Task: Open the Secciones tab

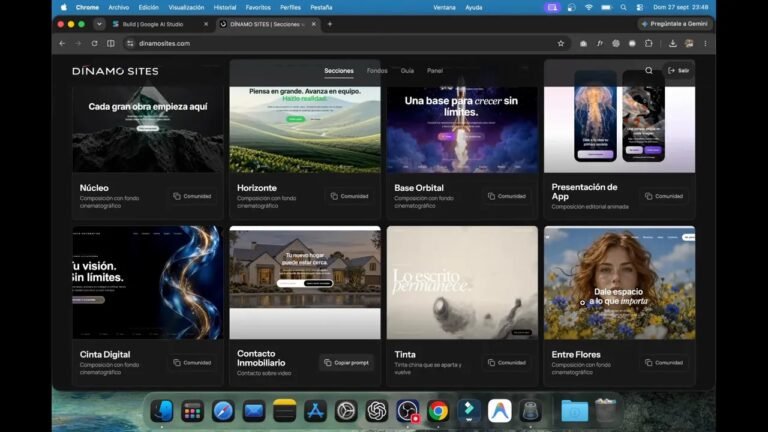Action: click(x=339, y=71)
